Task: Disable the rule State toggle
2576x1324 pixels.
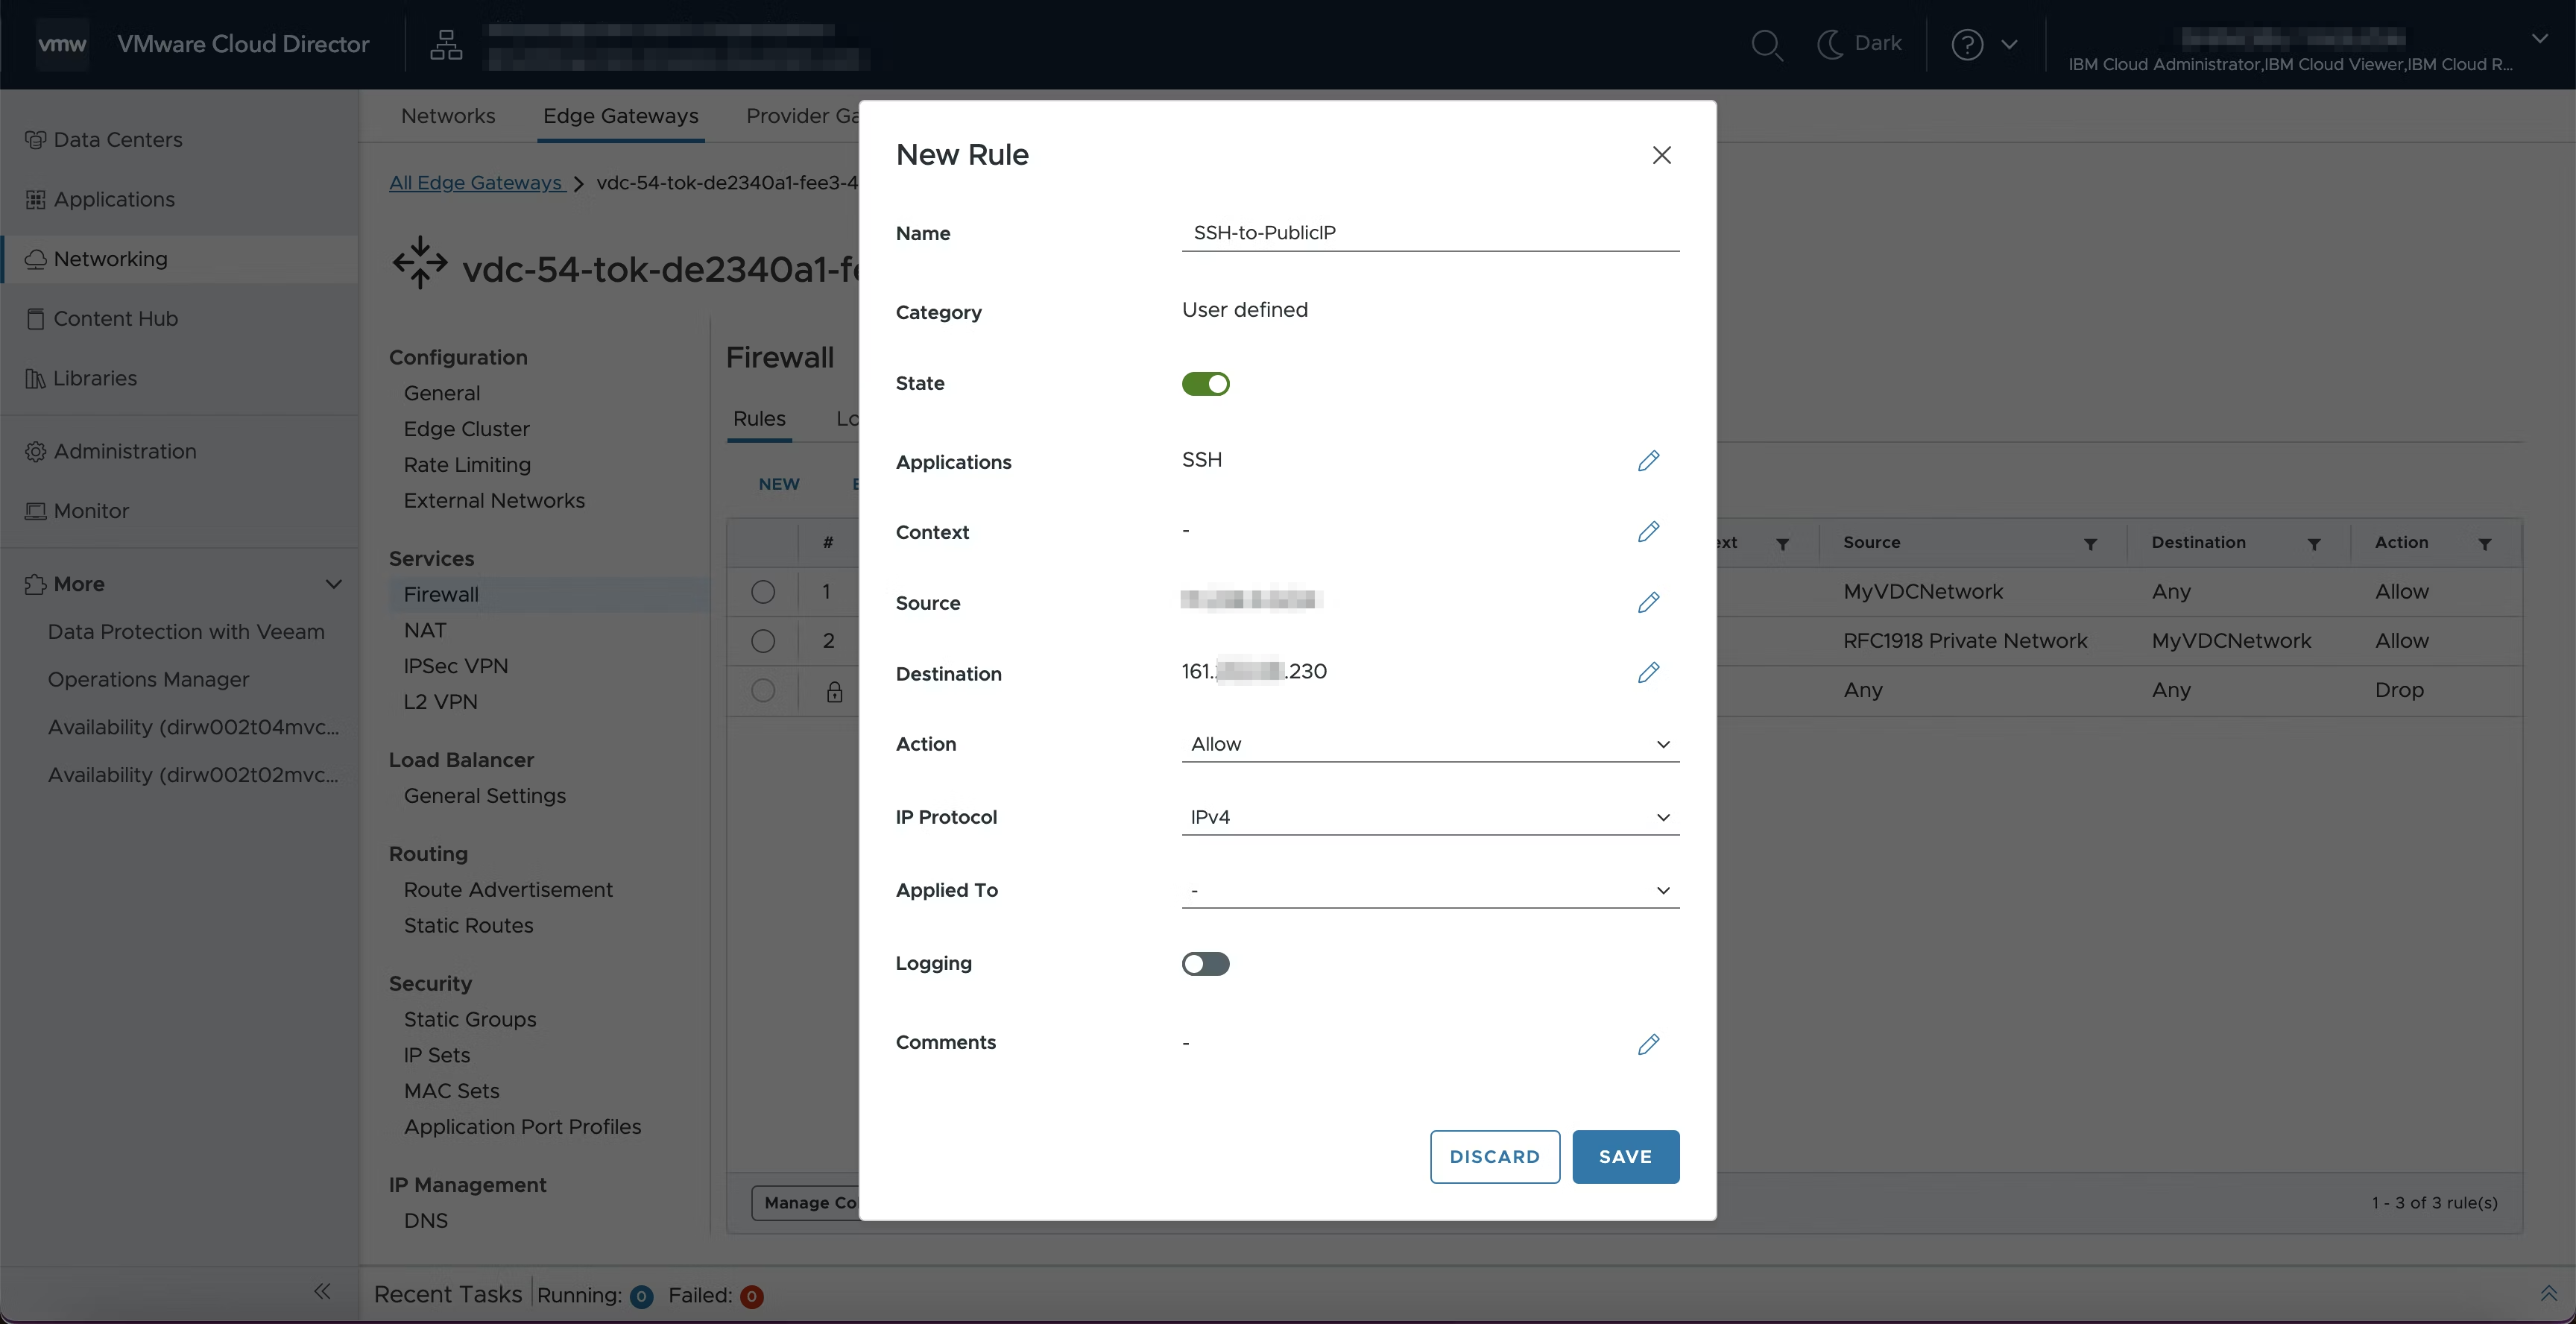Action: click(x=1205, y=384)
